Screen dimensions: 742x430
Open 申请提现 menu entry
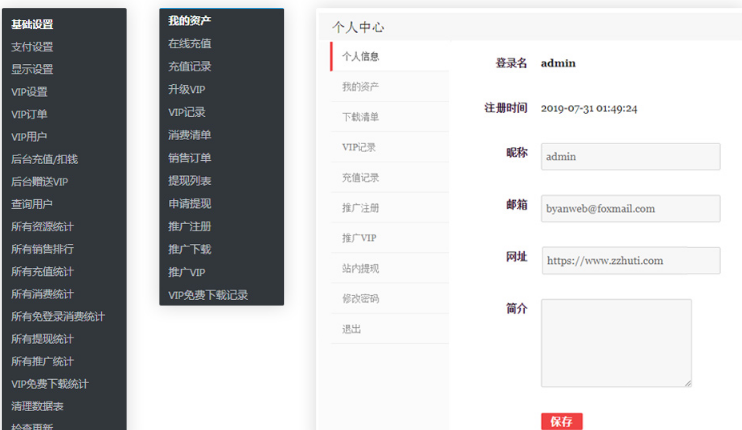pos(189,204)
